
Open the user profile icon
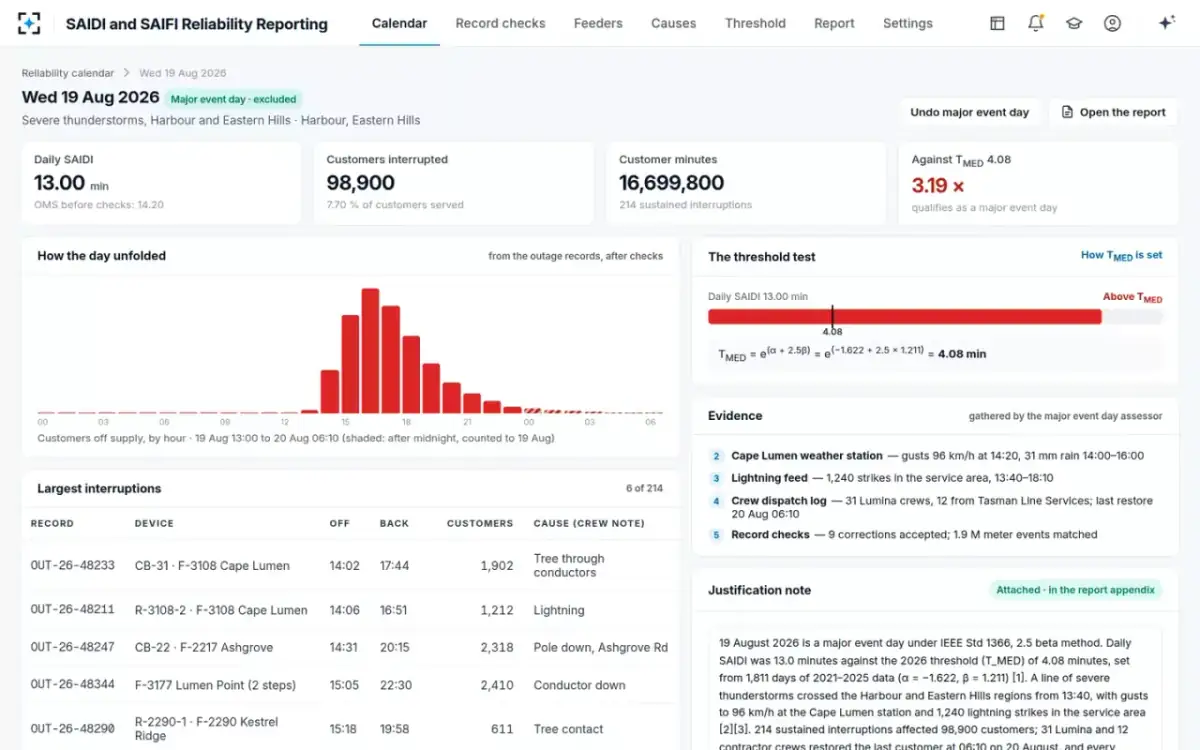click(1112, 23)
